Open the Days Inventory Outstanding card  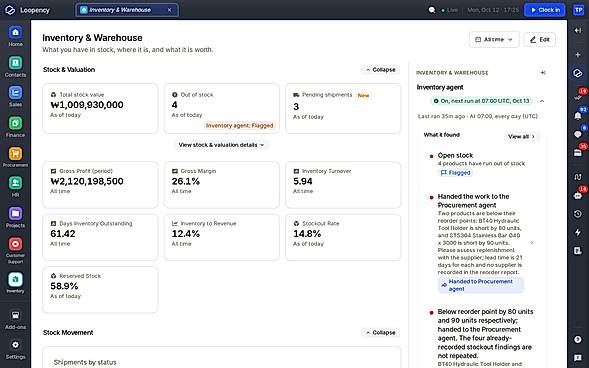(x=100, y=237)
